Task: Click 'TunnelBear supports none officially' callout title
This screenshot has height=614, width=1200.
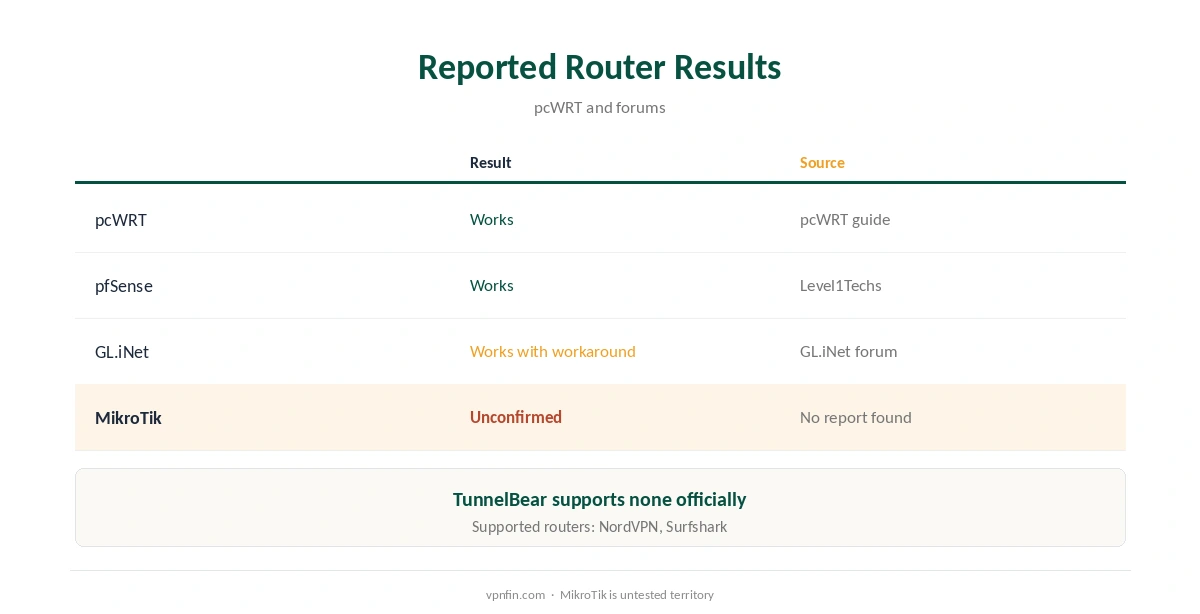Action: [x=600, y=499]
